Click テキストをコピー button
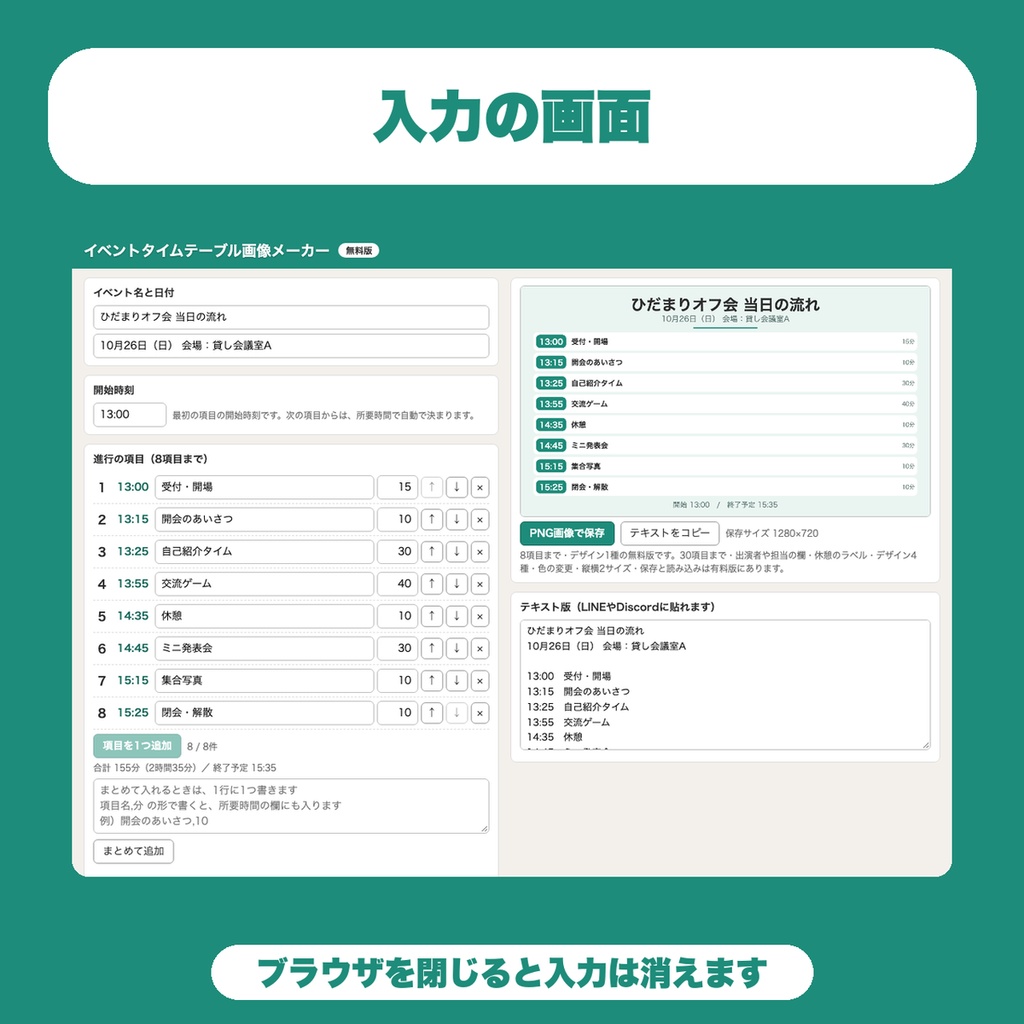This screenshot has width=1024, height=1024. (669, 533)
